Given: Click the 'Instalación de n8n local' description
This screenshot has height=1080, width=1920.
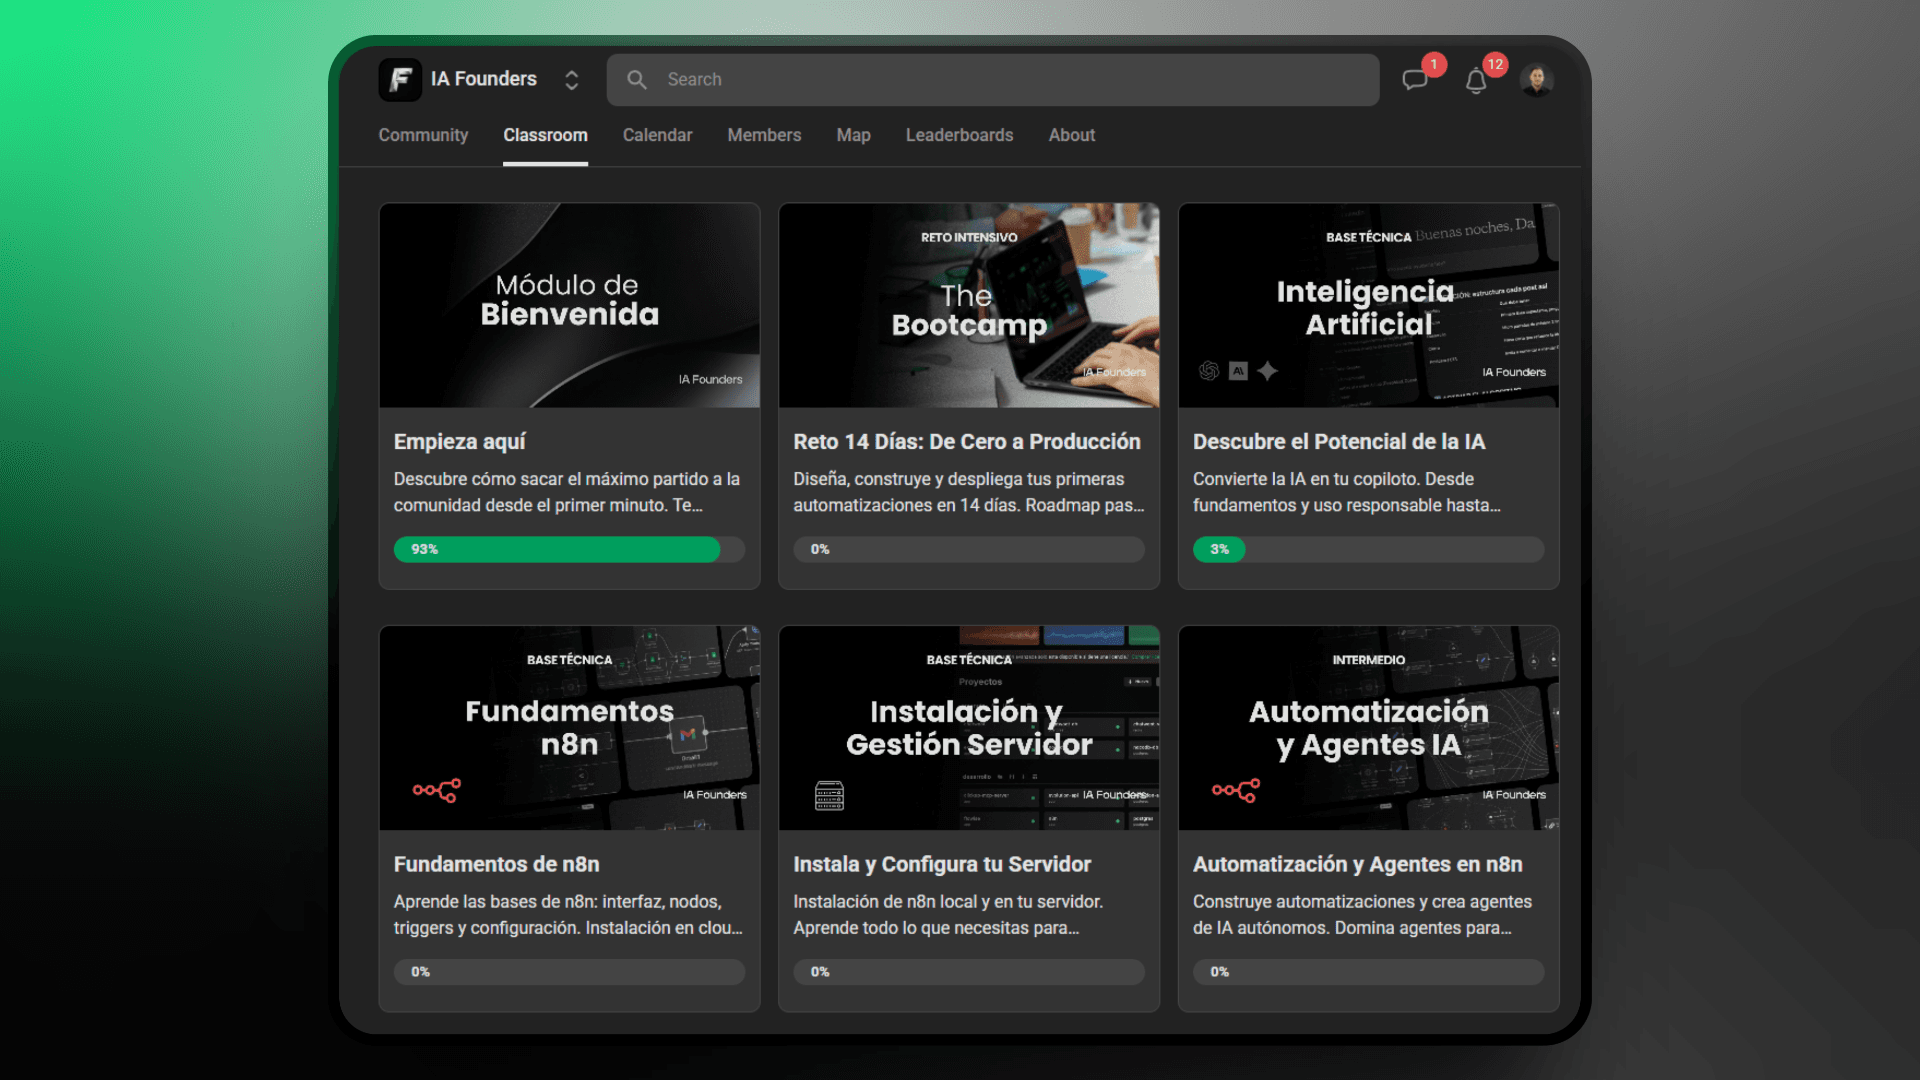Looking at the screenshot, I should (x=948, y=915).
